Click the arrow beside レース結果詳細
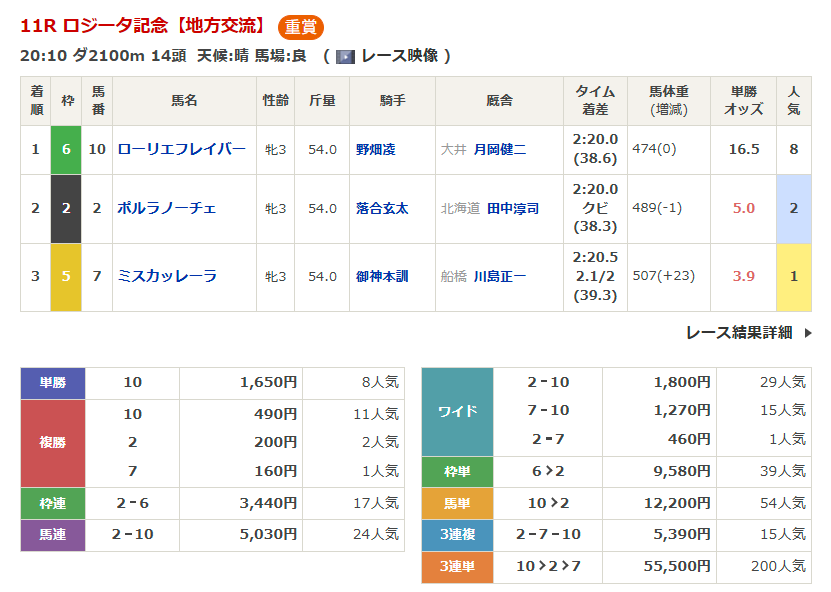This screenshot has height=592, width=831. tap(808, 332)
